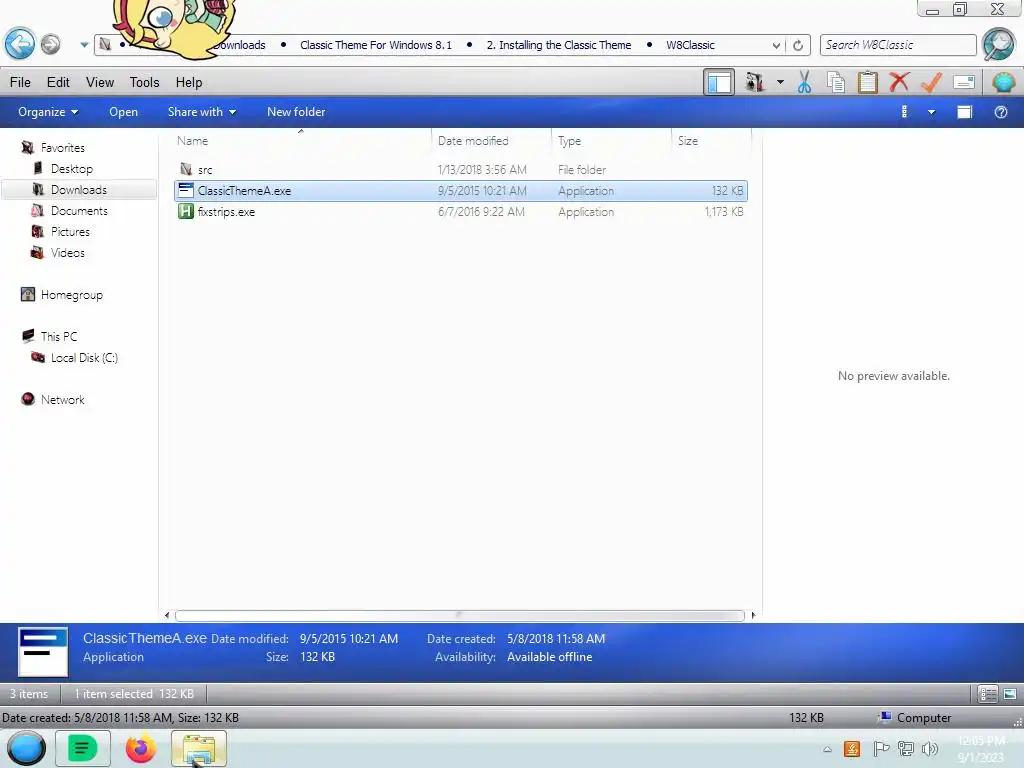This screenshot has width=1024, height=768.
Task: Click the Help question mark icon
Action: point(1000,112)
